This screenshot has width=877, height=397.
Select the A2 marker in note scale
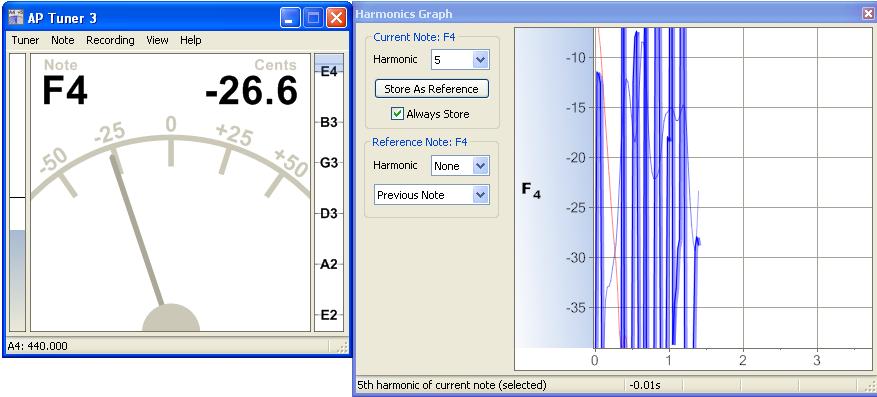click(329, 264)
